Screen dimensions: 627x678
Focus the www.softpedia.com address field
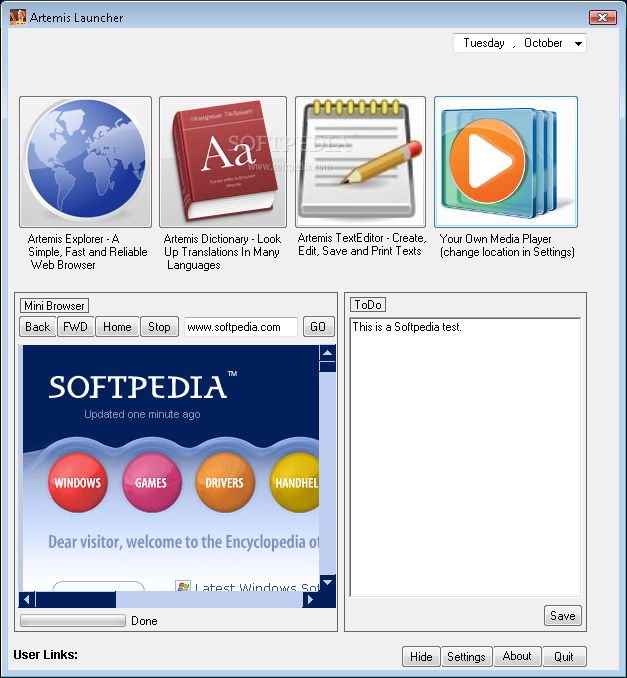(x=241, y=327)
